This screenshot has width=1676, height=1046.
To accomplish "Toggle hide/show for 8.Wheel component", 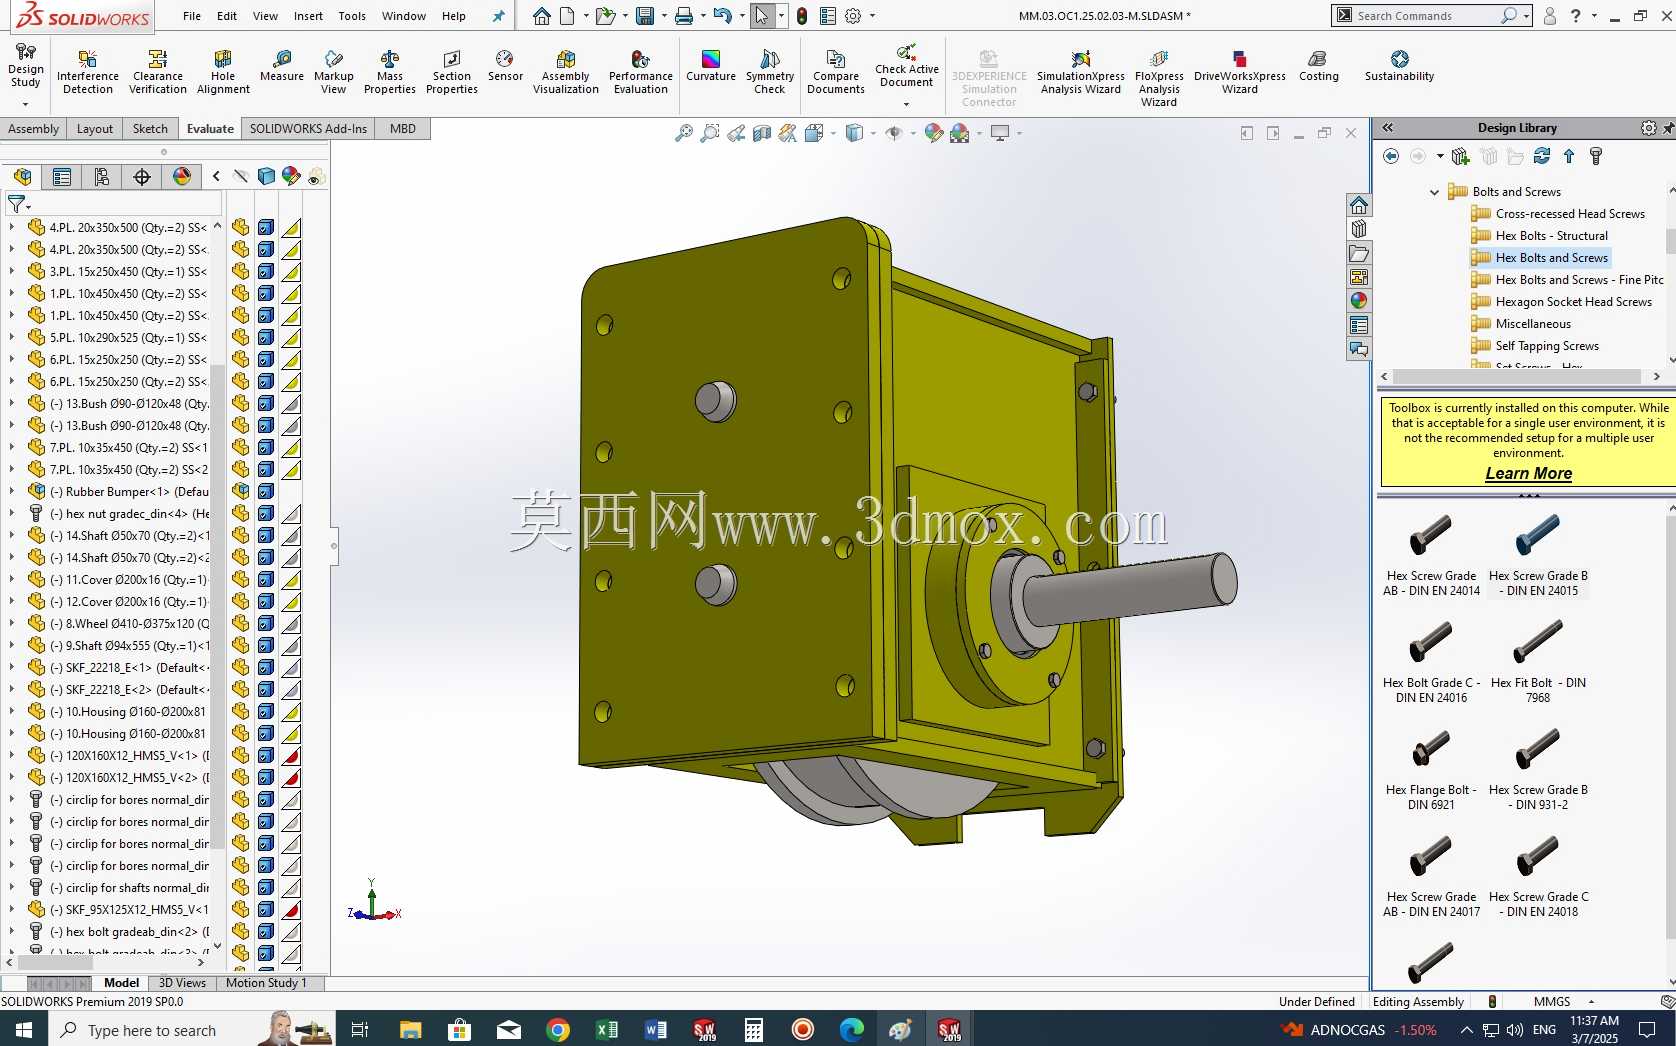I will (241, 623).
